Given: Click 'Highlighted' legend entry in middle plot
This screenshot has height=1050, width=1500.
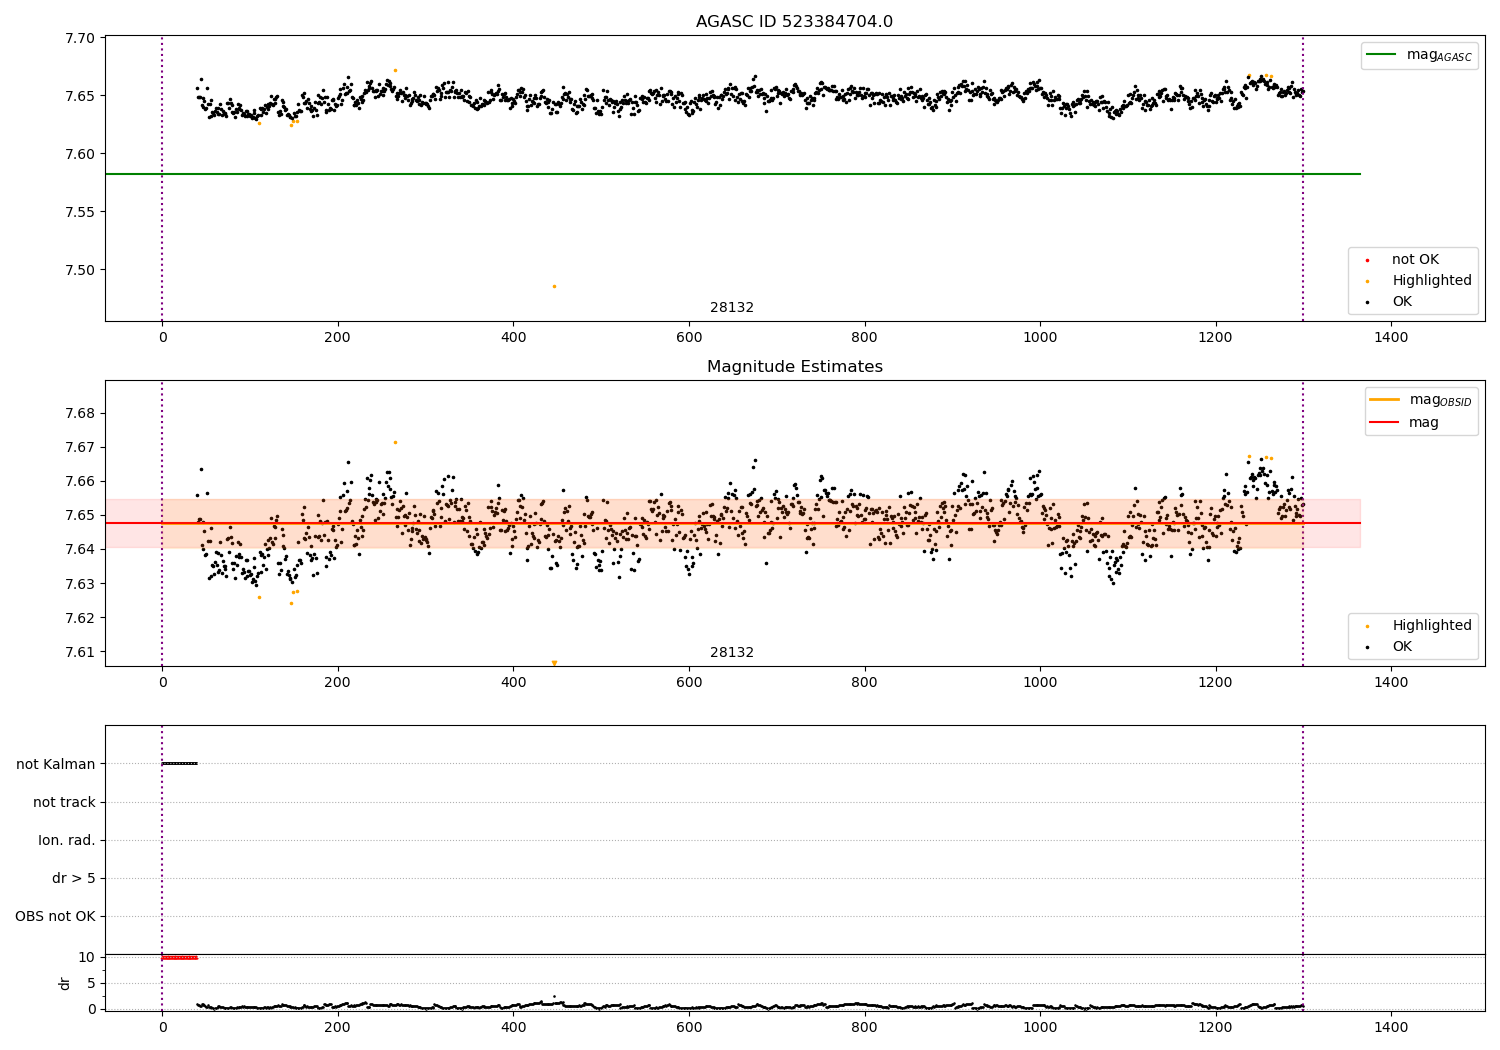Looking at the screenshot, I should [1420, 626].
